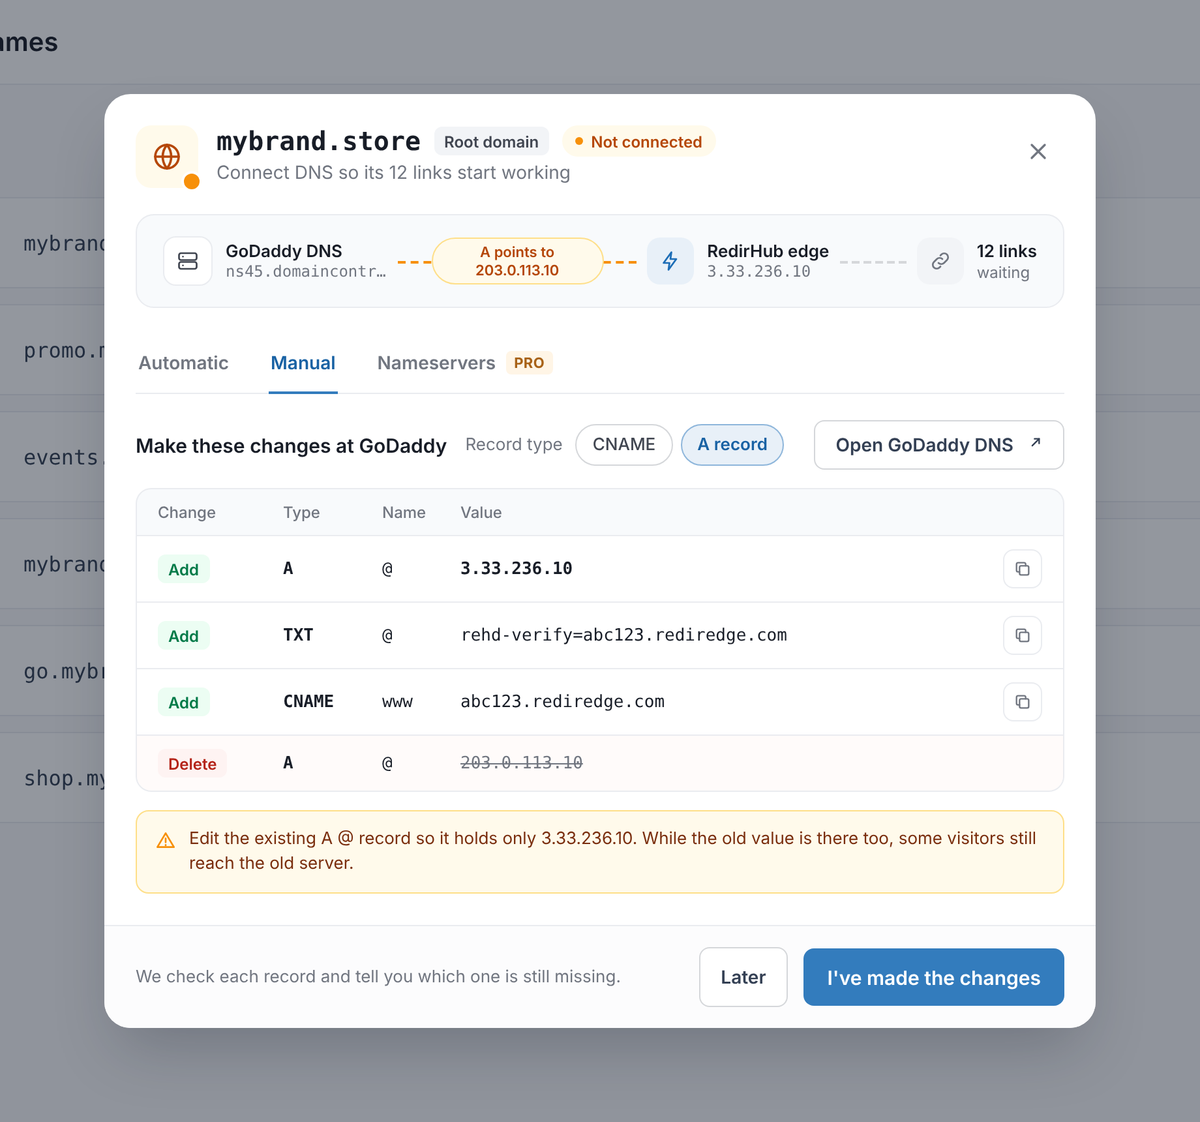Screen dimensions: 1200x1122
Task: Click the CNAME type cell in table
Action: point(308,701)
